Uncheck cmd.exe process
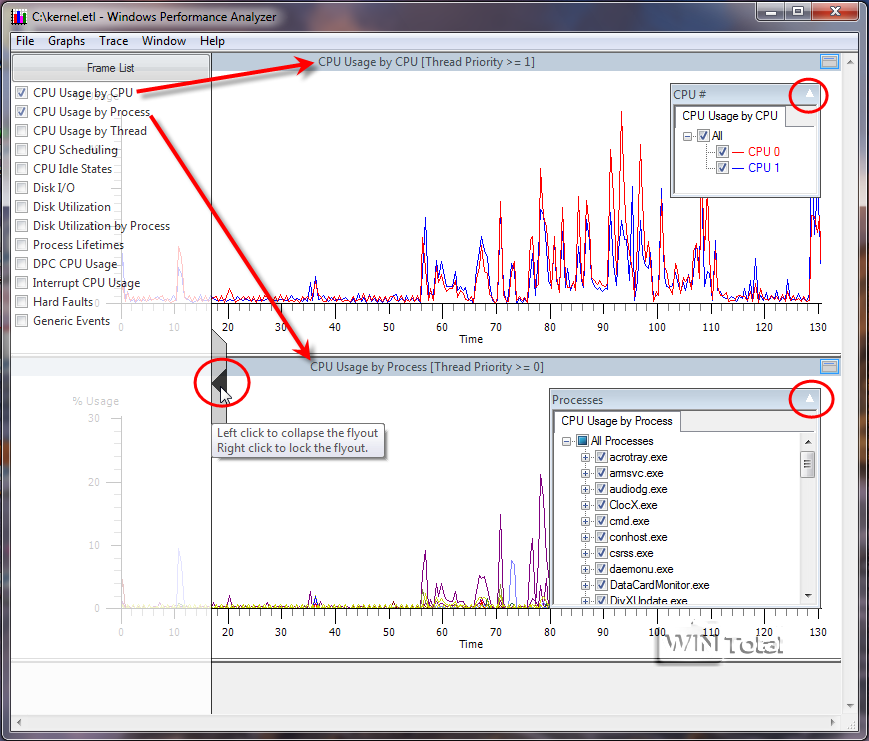This screenshot has height=741, width=869. tap(601, 521)
